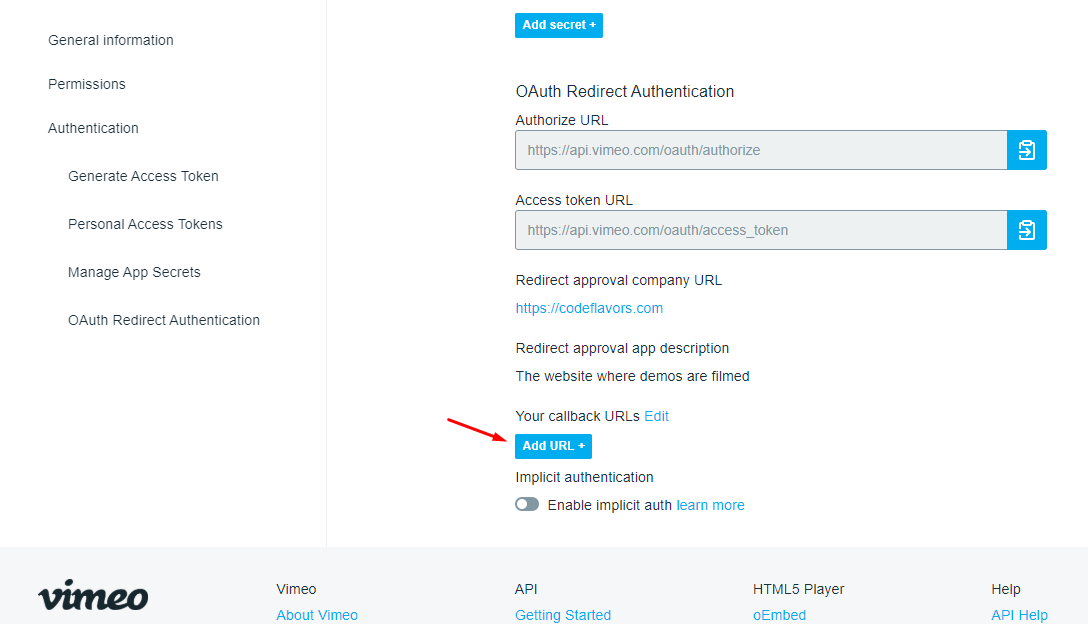The image size is (1088, 624).
Task: Follow the implicit auth learn more link
Action: 711,505
